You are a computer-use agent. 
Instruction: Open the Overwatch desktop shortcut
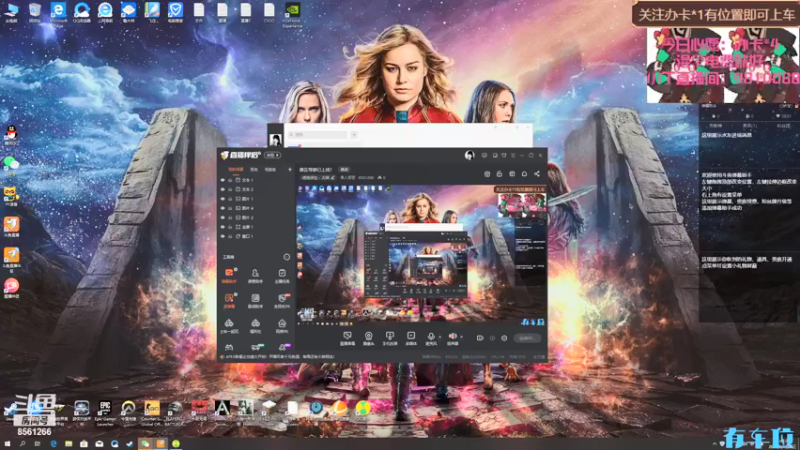[x=128, y=413]
